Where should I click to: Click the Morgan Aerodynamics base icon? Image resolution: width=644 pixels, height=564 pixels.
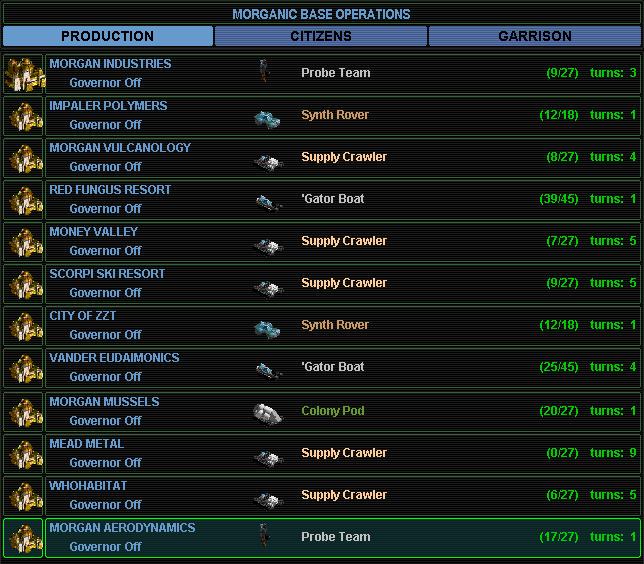pos(23,538)
